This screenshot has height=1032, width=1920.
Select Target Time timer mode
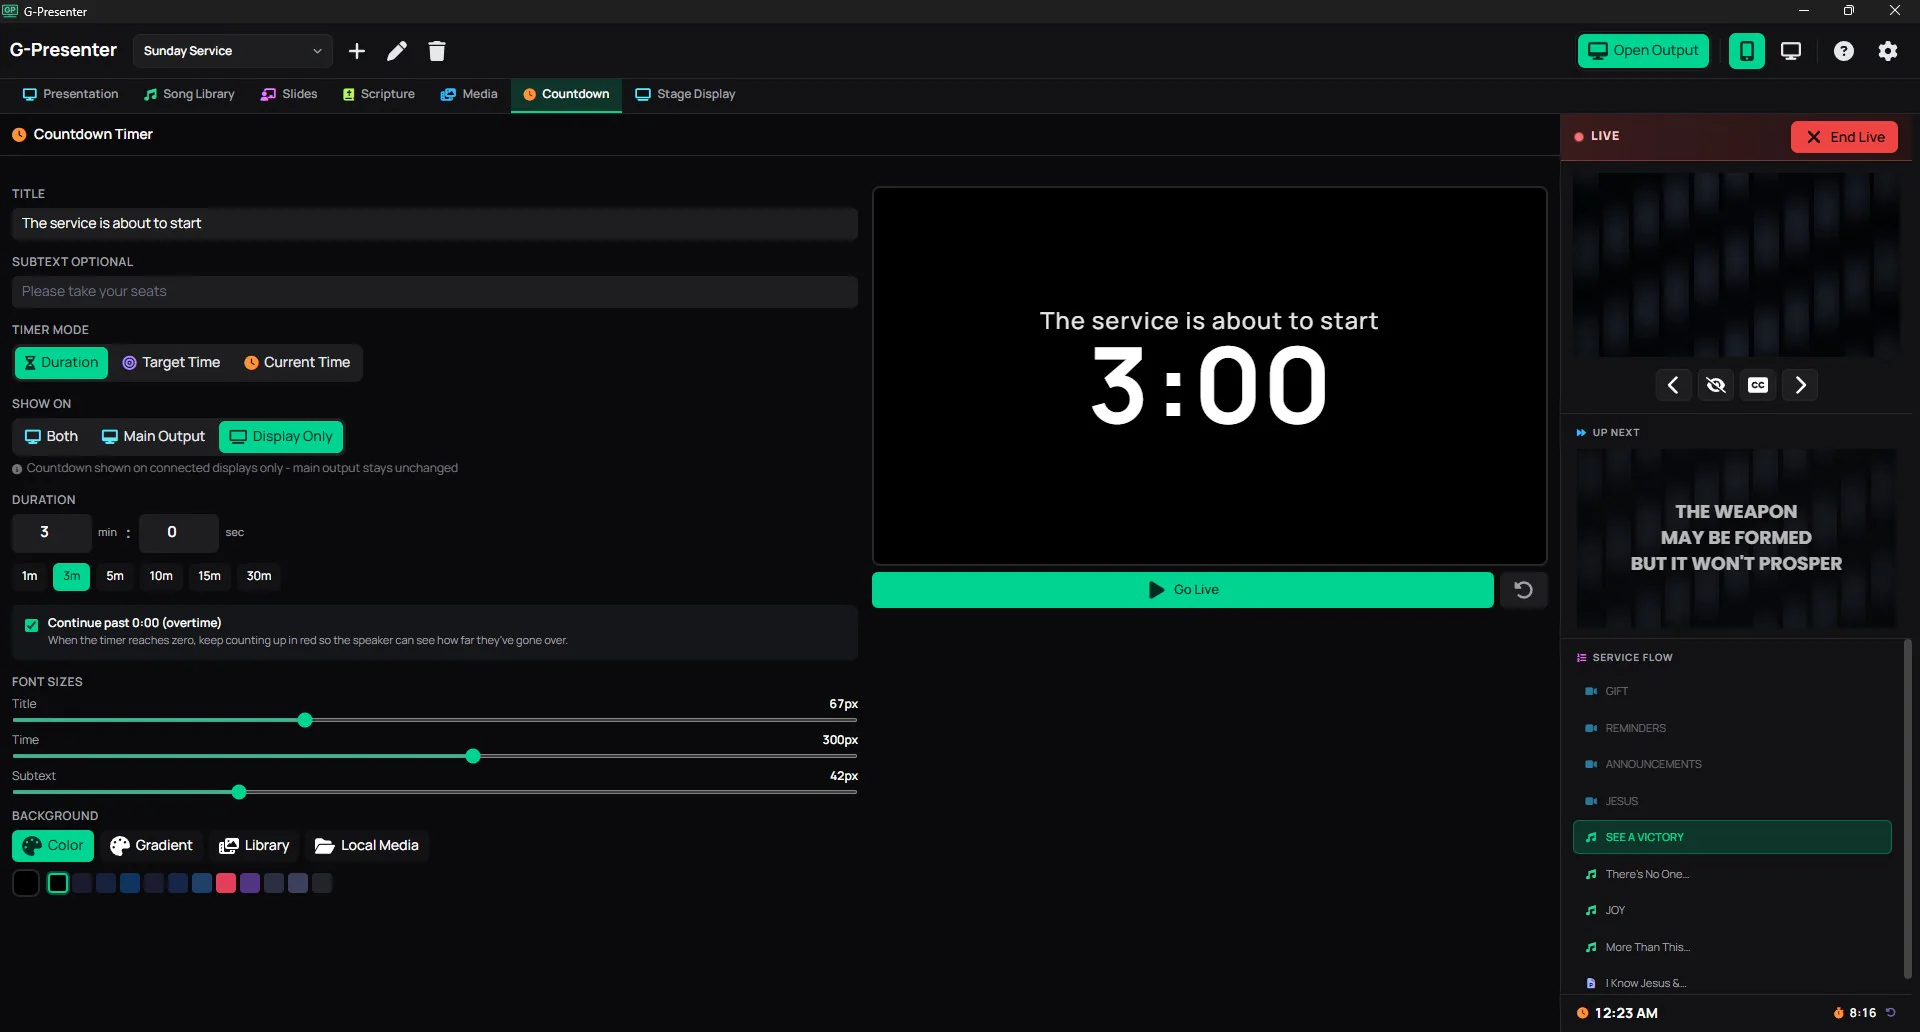pos(171,363)
